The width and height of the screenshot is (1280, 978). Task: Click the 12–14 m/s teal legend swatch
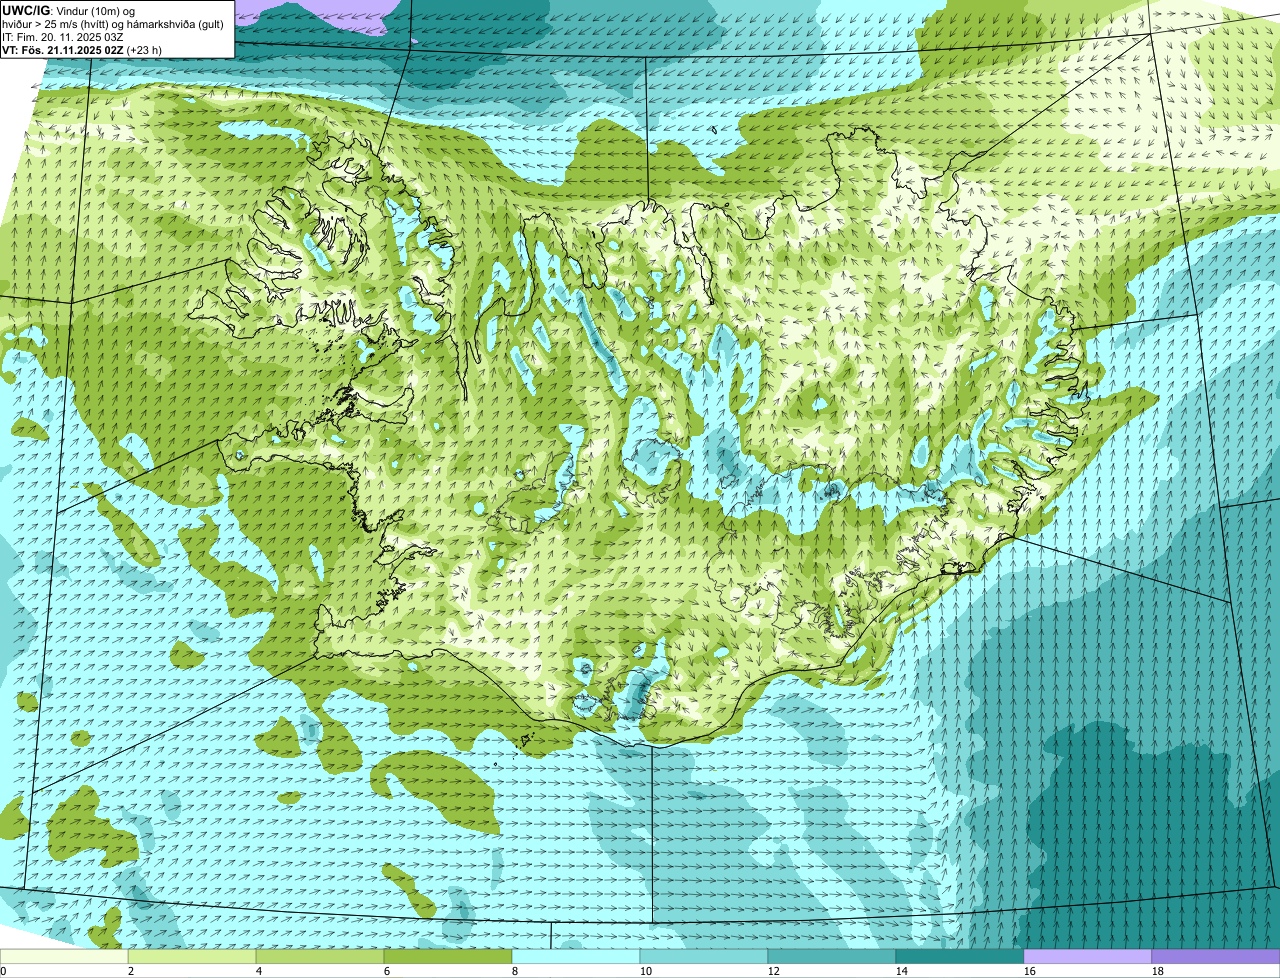832,957
